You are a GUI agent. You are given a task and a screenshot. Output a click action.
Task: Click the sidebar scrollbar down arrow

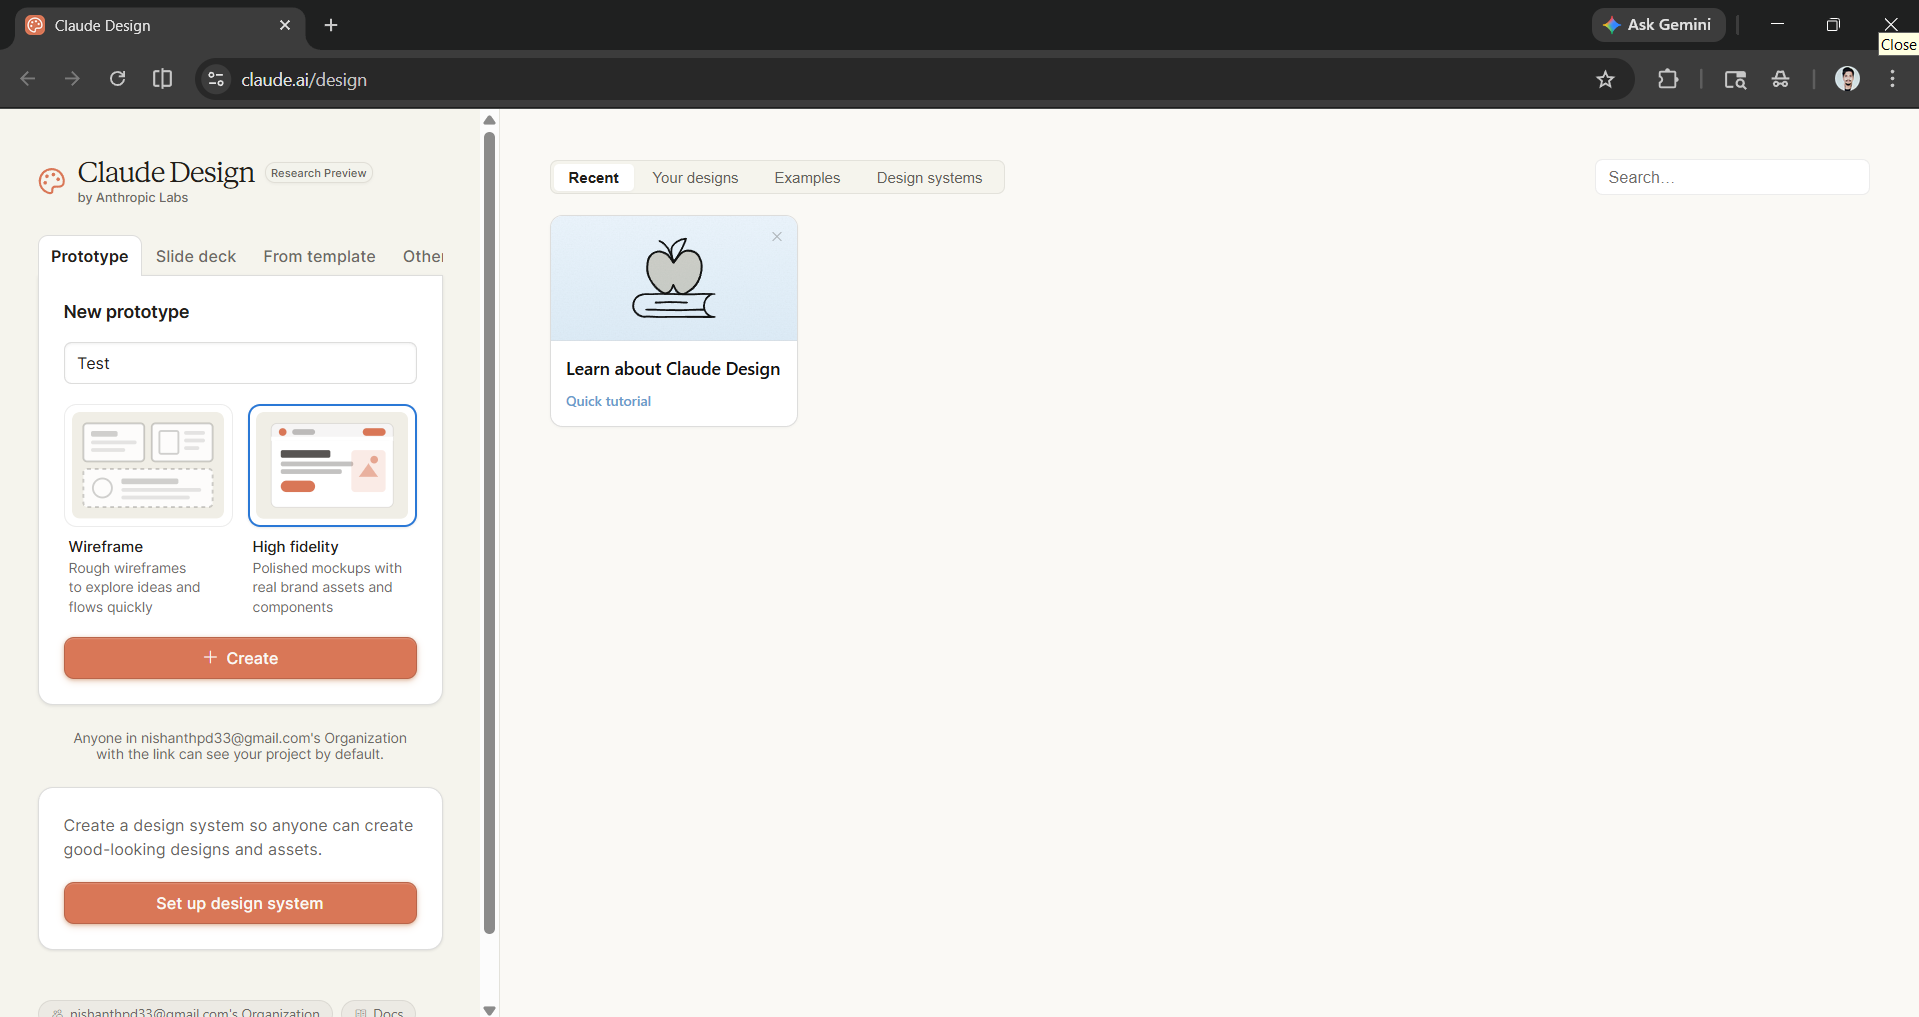pos(489,1010)
